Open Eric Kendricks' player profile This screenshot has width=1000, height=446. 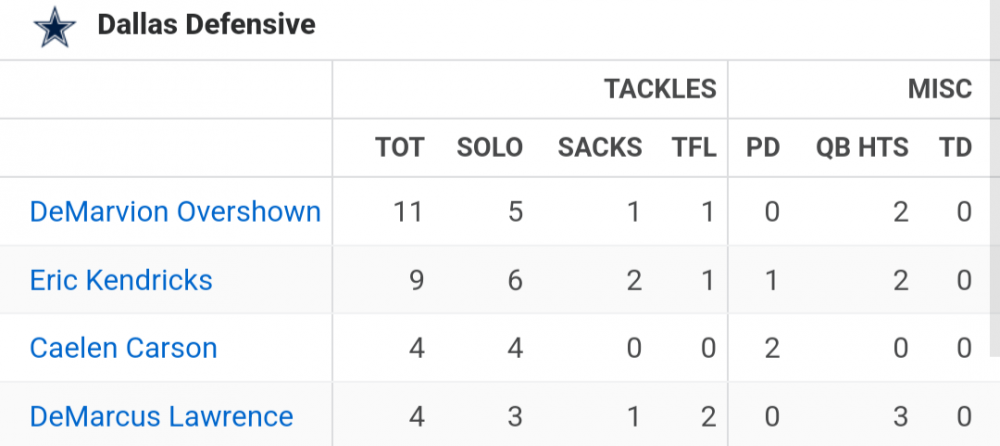[121, 280]
